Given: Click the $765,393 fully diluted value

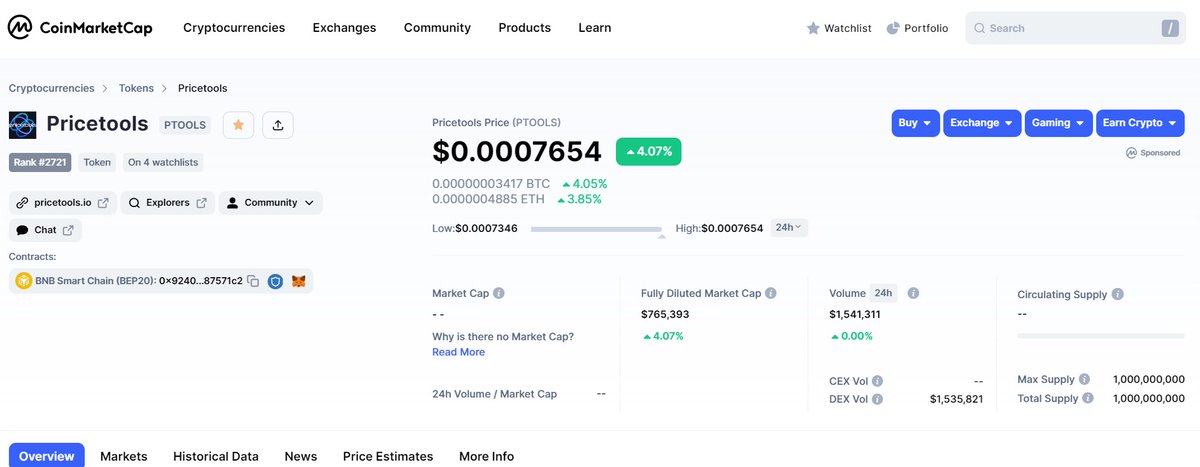Looking at the screenshot, I should pyautogui.click(x=665, y=314).
